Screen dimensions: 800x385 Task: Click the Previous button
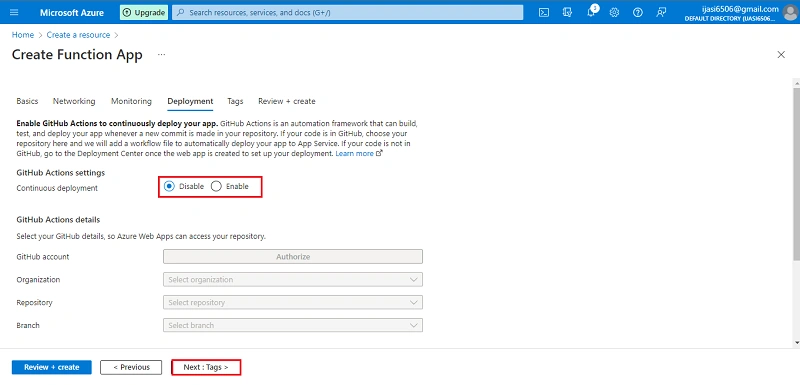pyautogui.click(x=131, y=367)
